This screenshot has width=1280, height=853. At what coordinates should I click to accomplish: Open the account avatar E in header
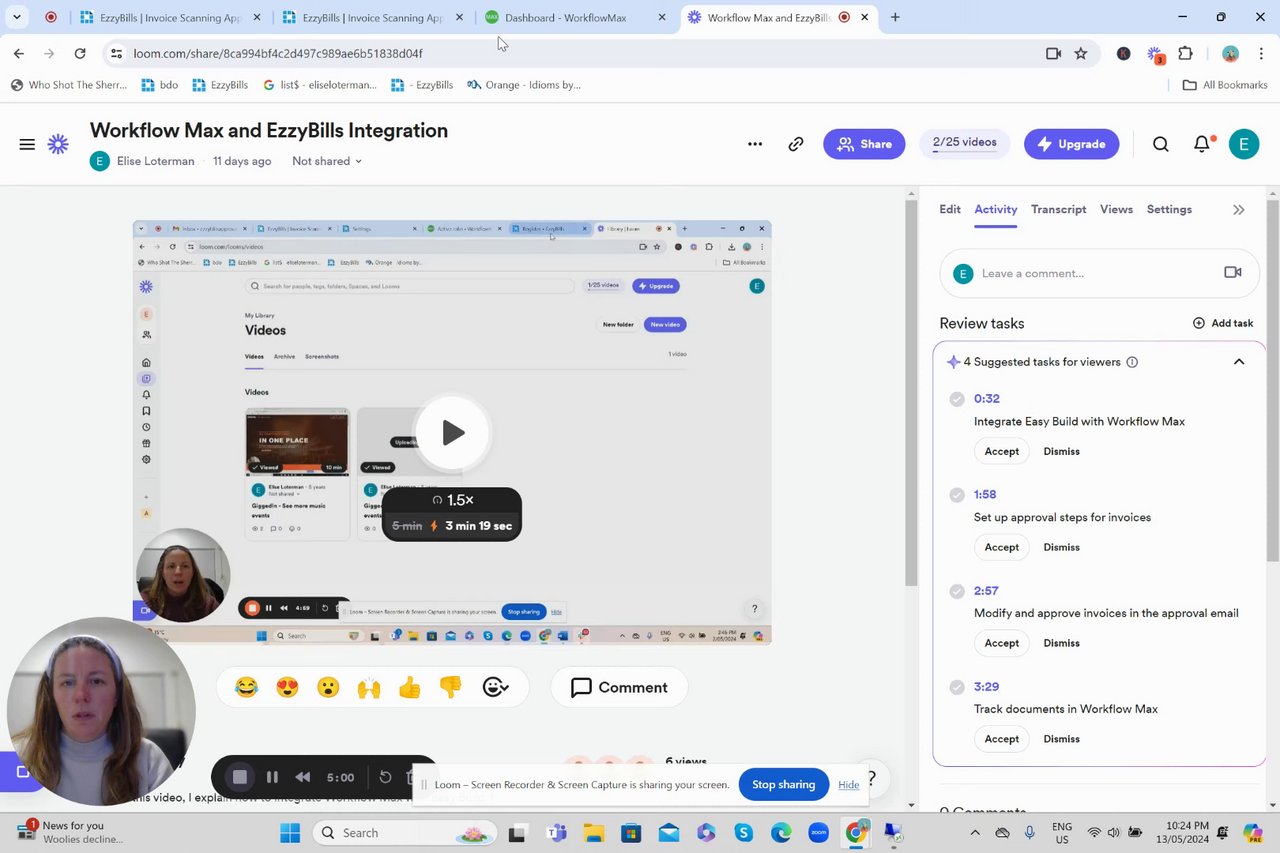tap(1243, 144)
